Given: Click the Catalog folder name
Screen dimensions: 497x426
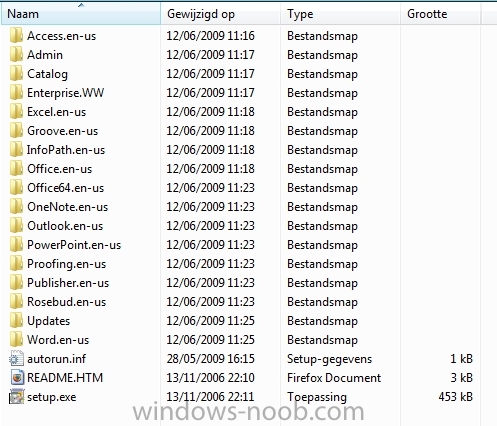Looking at the screenshot, I should coord(47,74).
